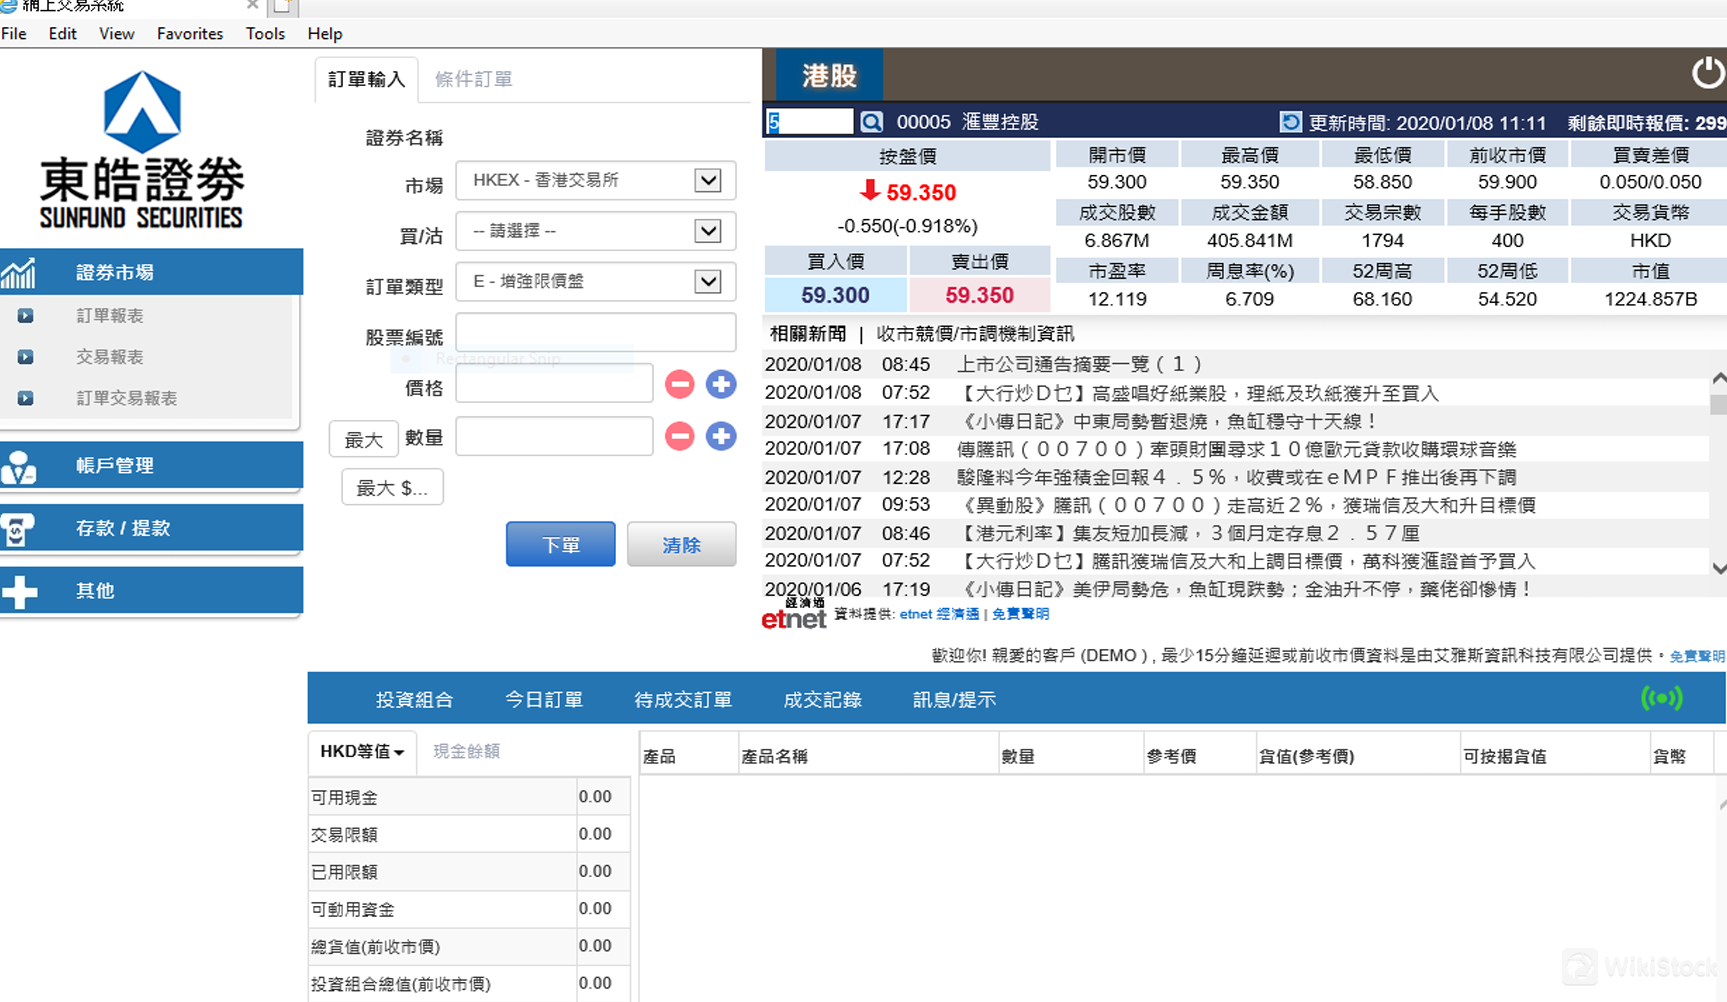Click the 最大 quantity button
Screen dimensions: 1727x1002
364,440
